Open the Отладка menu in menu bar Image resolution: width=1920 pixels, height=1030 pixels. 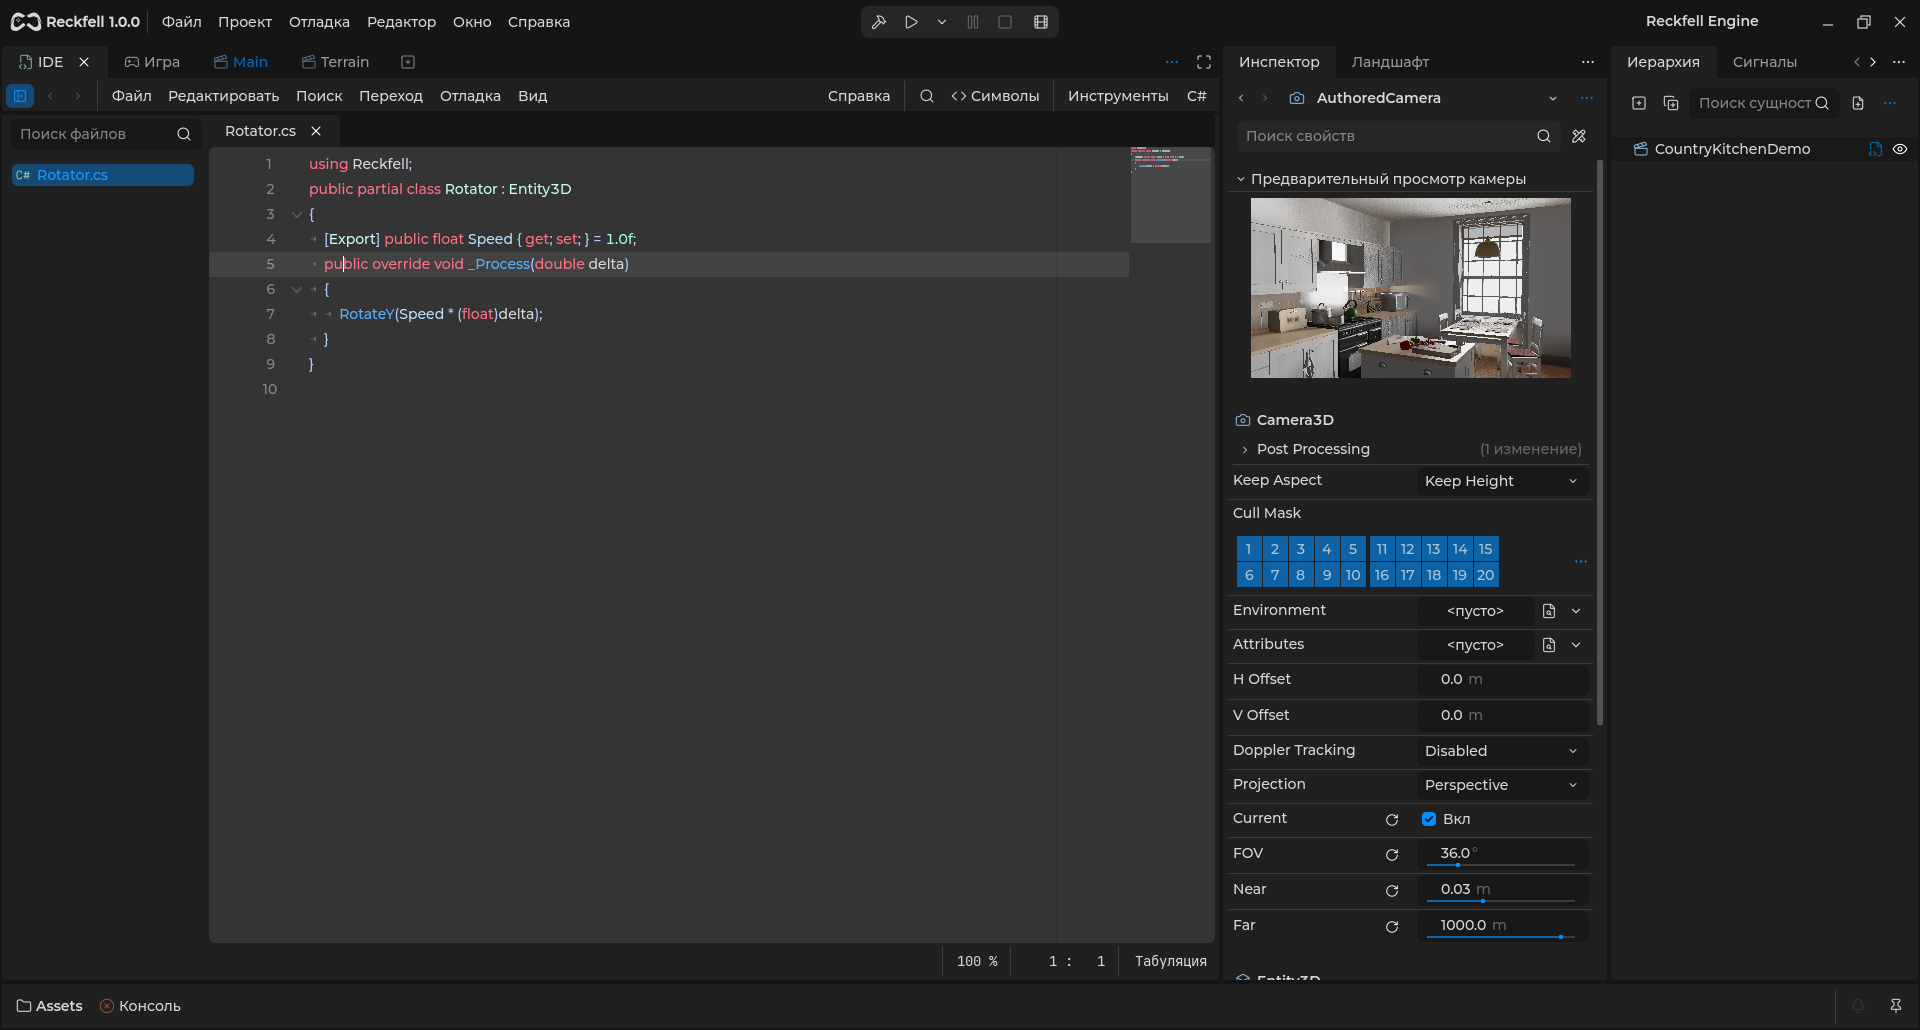[319, 22]
